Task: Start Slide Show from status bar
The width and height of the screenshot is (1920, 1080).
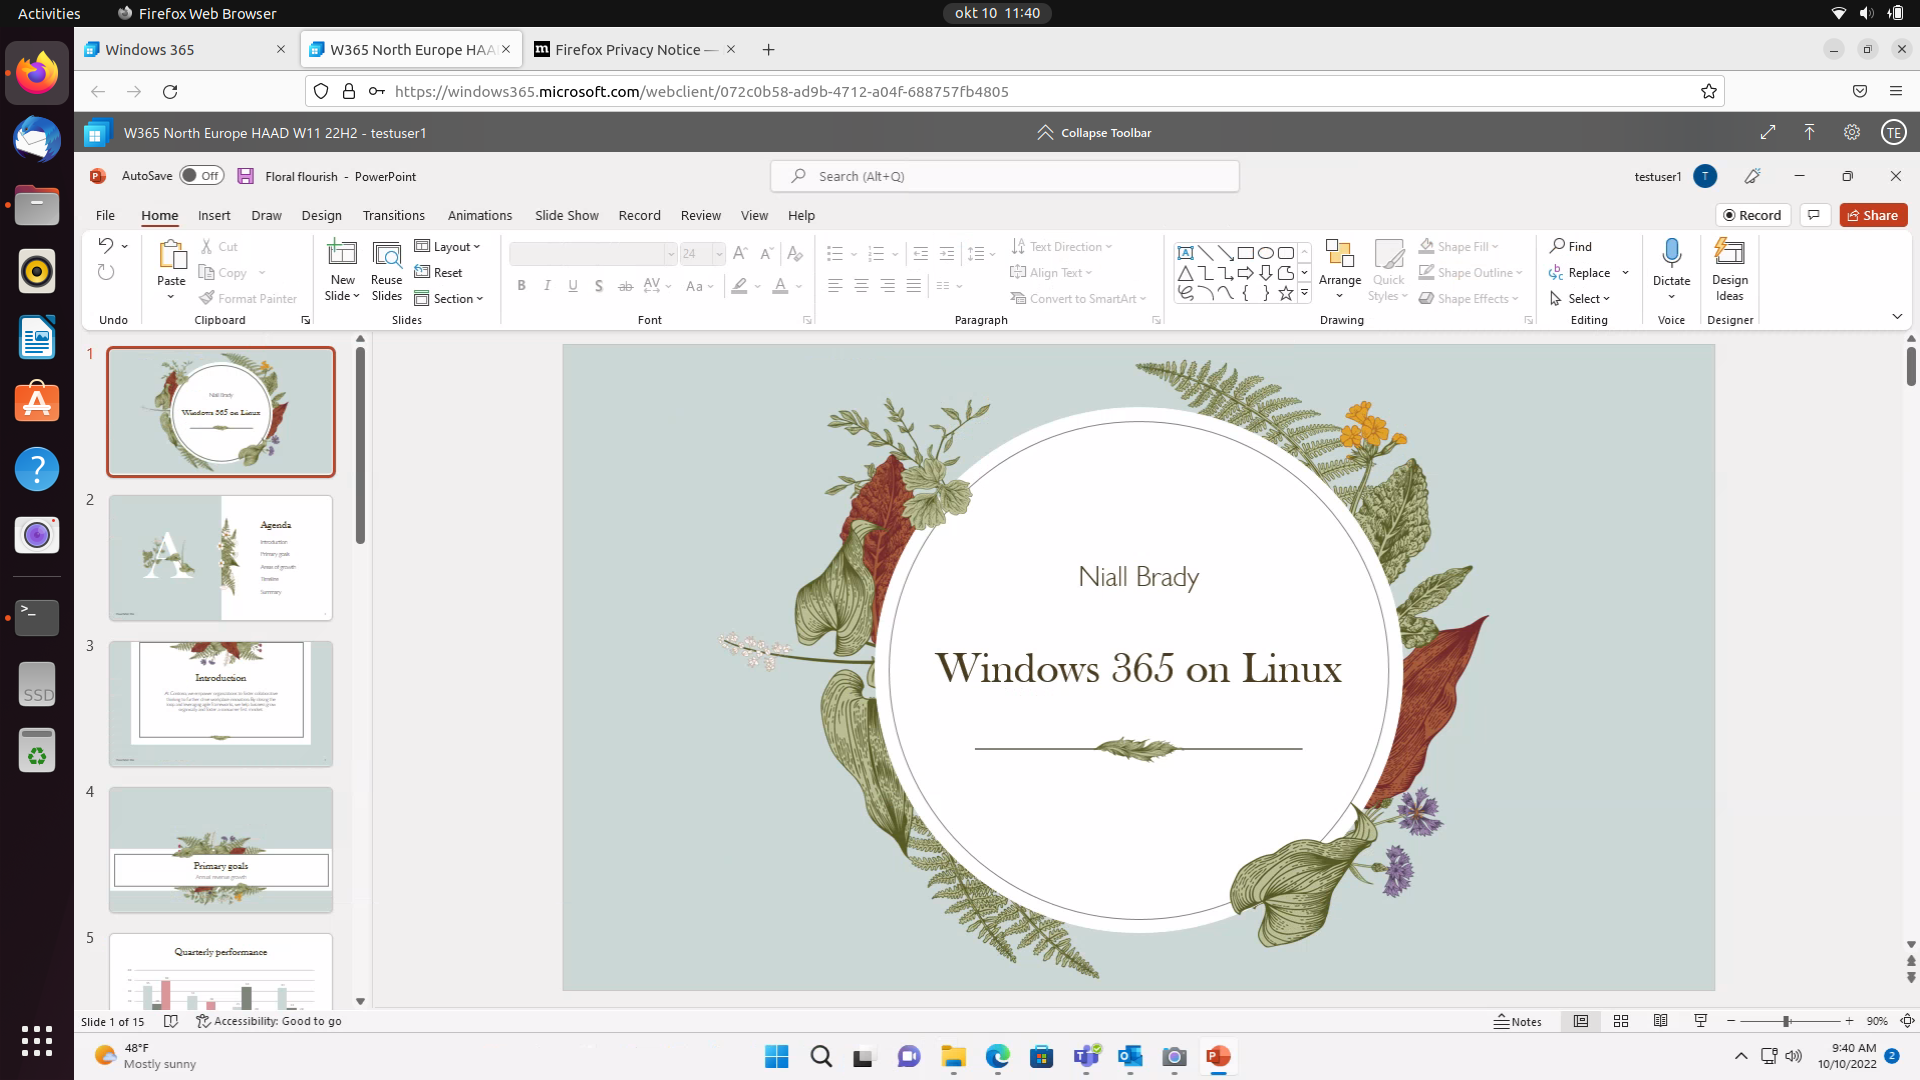Action: coord(1701,1021)
